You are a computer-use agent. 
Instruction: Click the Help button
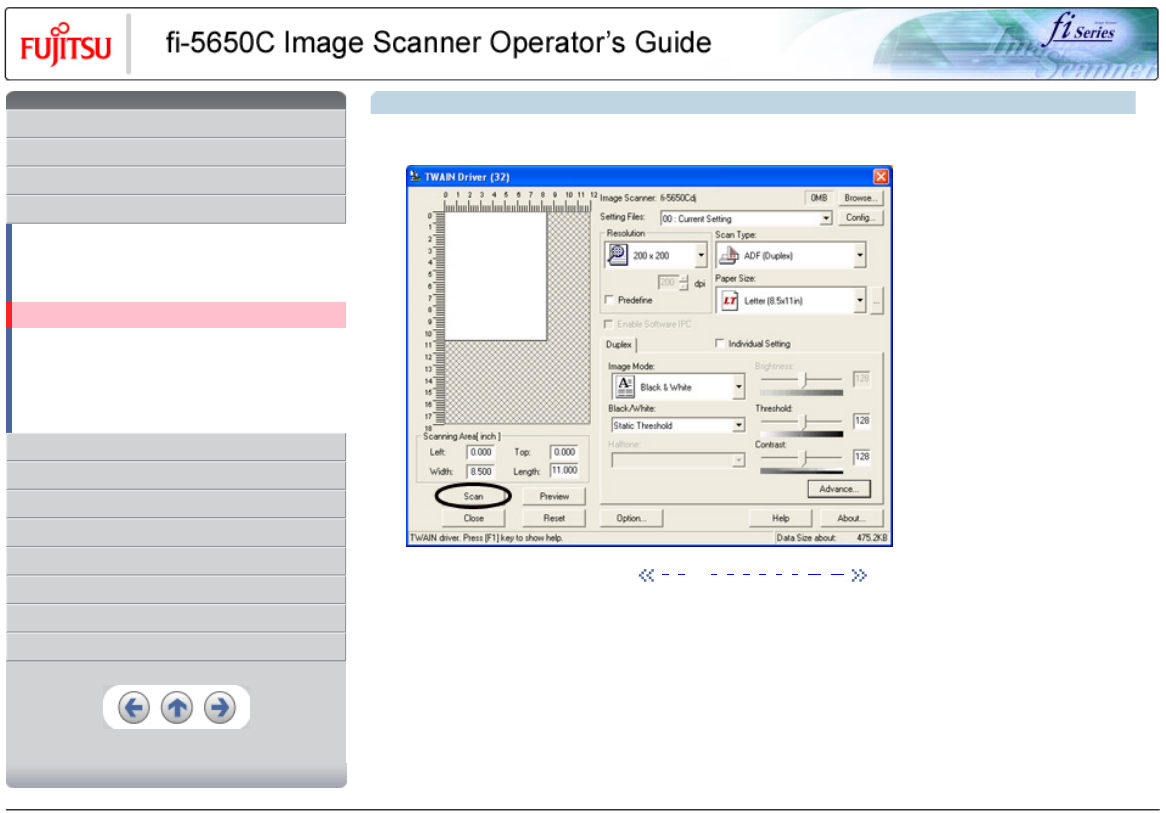(781, 518)
